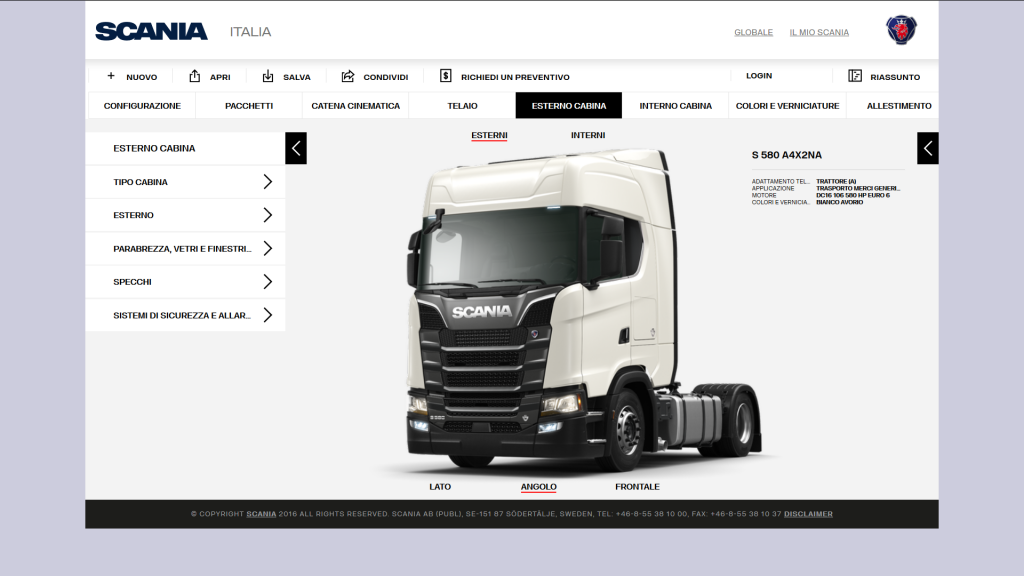Image resolution: width=1024 pixels, height=576 pixels.
Task: Click the Esterno Cabina panel header
Action: (x=185, y=148)
